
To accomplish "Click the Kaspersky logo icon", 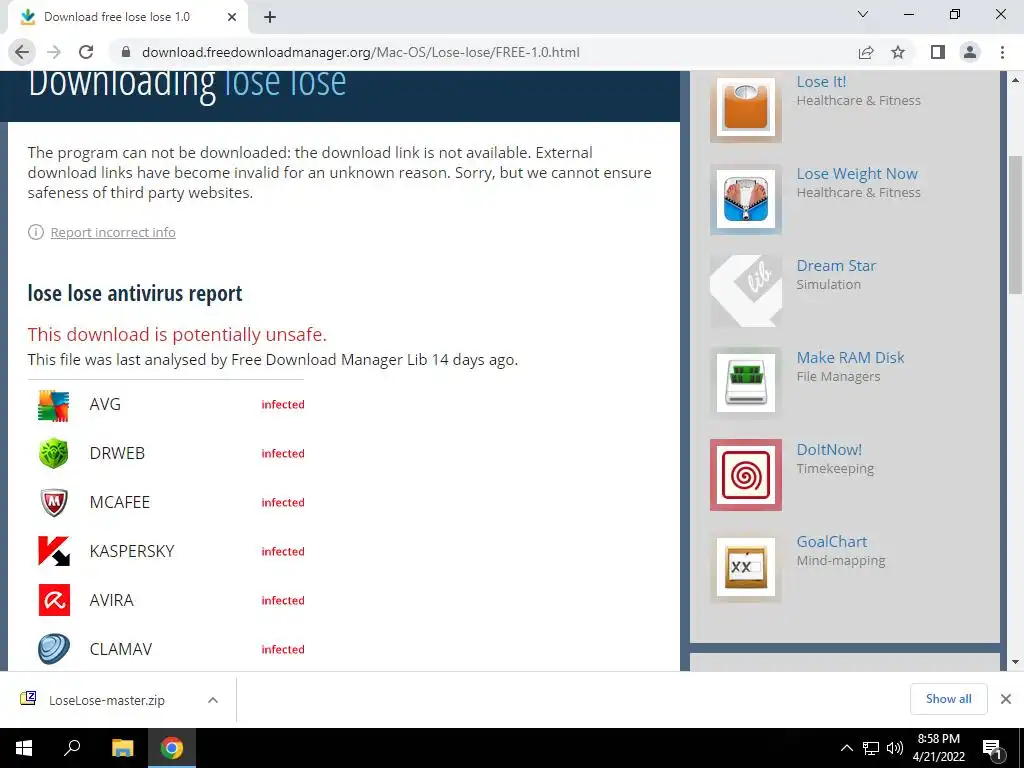I will [54, 551].
